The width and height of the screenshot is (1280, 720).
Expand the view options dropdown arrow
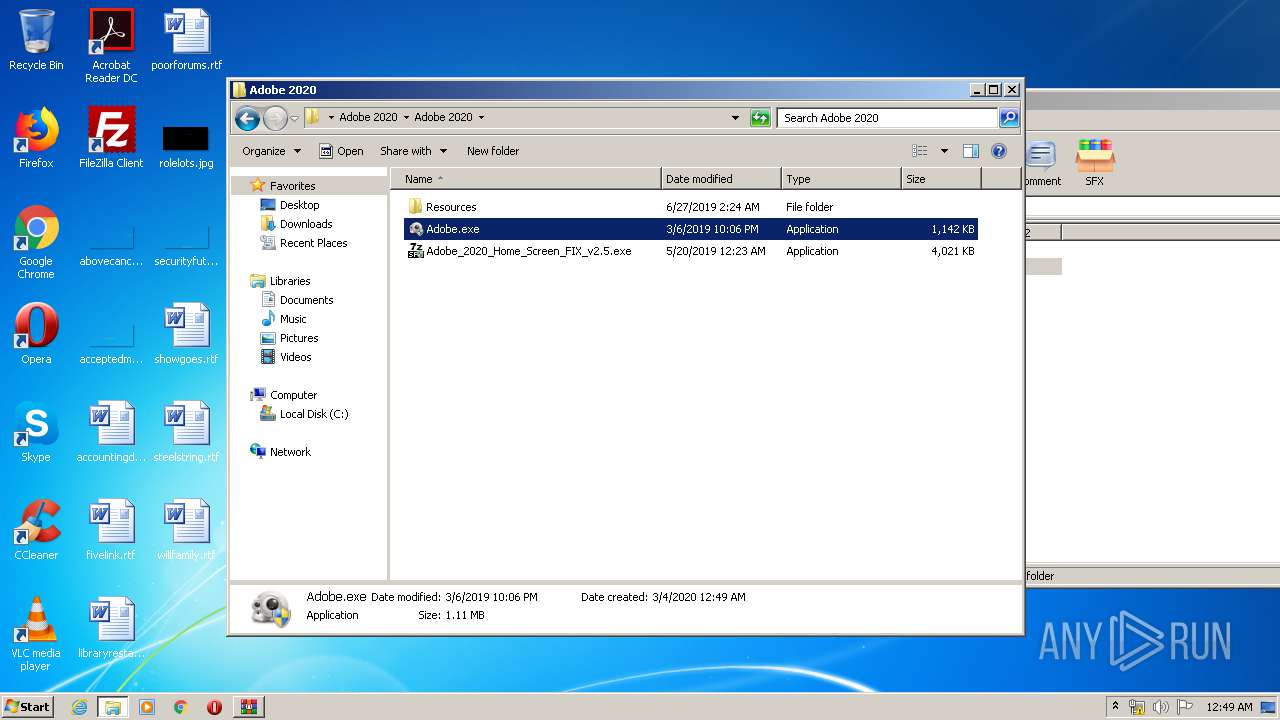944,151
